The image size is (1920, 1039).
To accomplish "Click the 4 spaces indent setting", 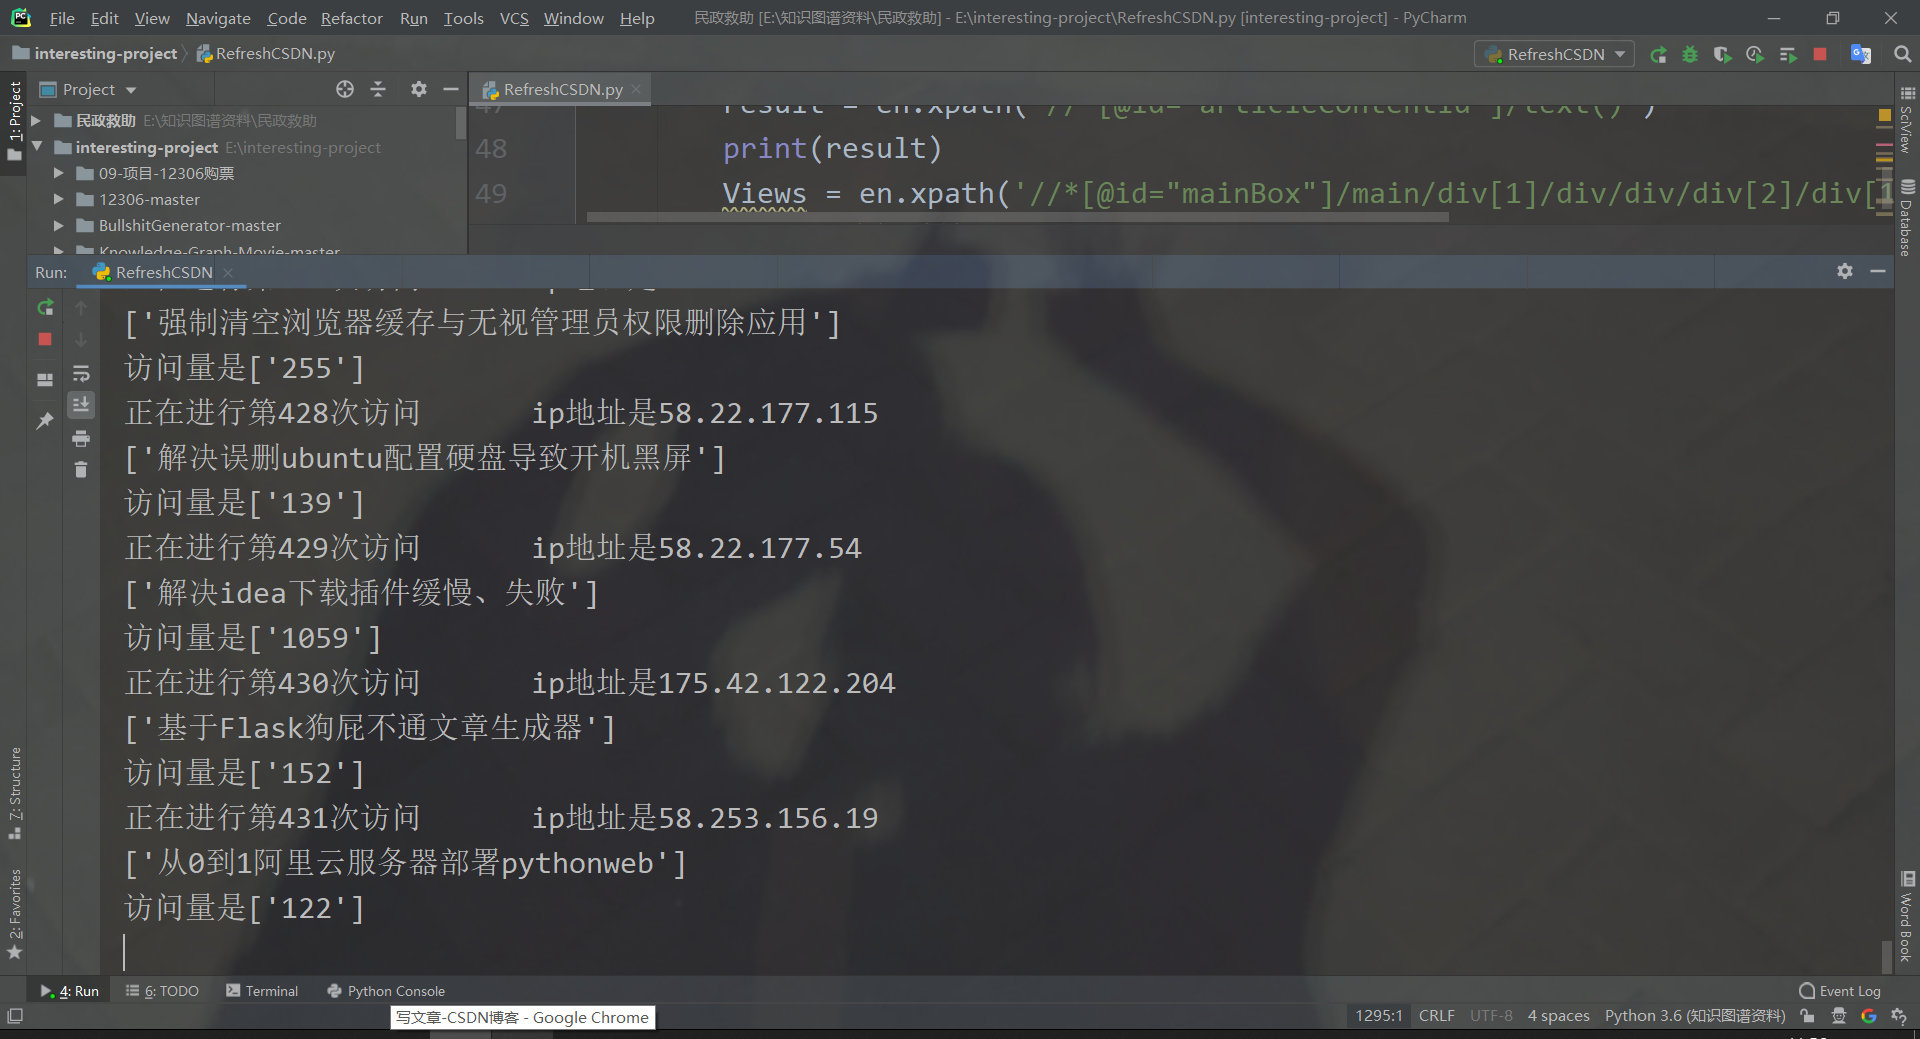I will 1558,1016.
